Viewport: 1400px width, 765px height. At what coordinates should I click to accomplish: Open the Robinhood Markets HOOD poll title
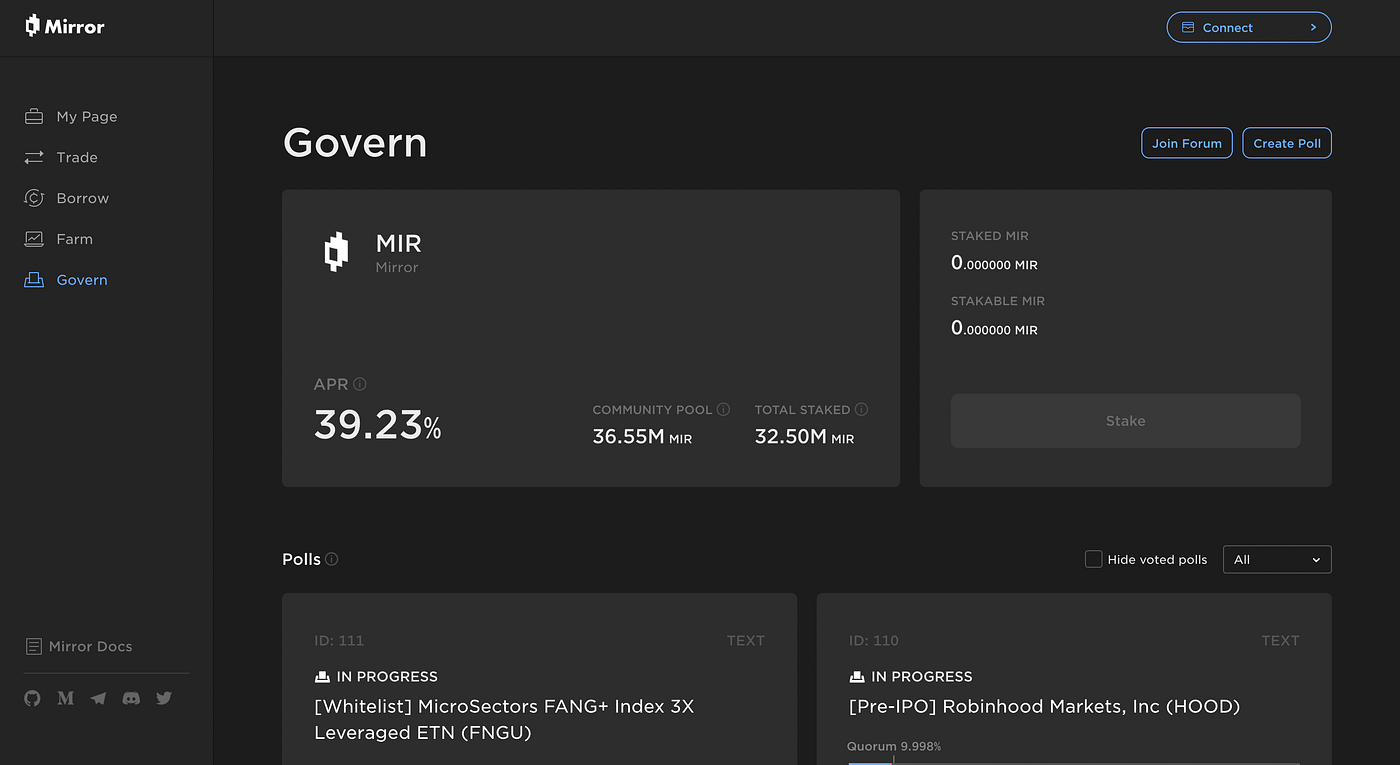[1044, 707]
